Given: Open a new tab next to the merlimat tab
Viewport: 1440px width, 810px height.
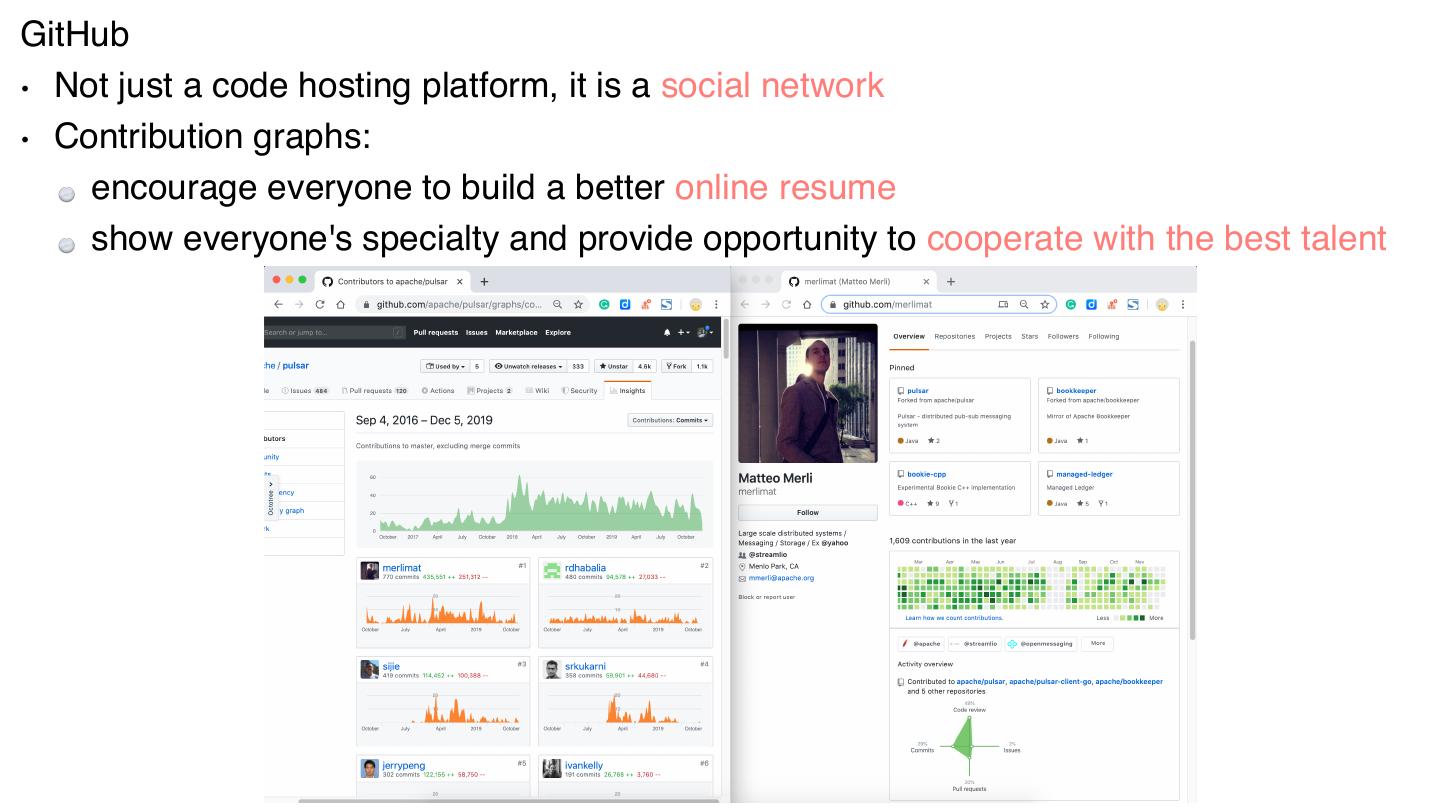Looking at the screenshot, I should 951,282.
